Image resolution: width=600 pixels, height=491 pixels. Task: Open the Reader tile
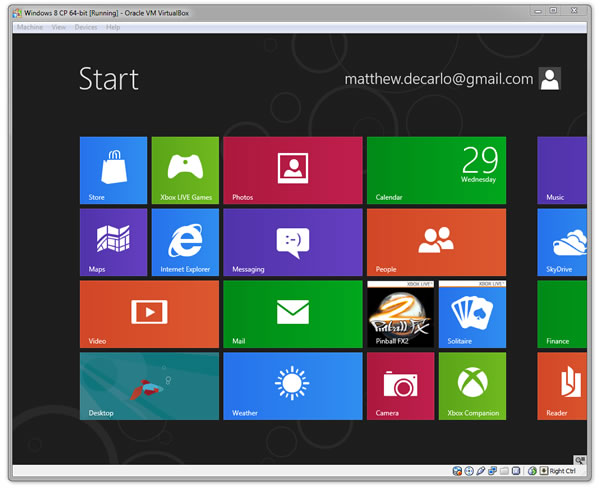(x=562, y=386)
